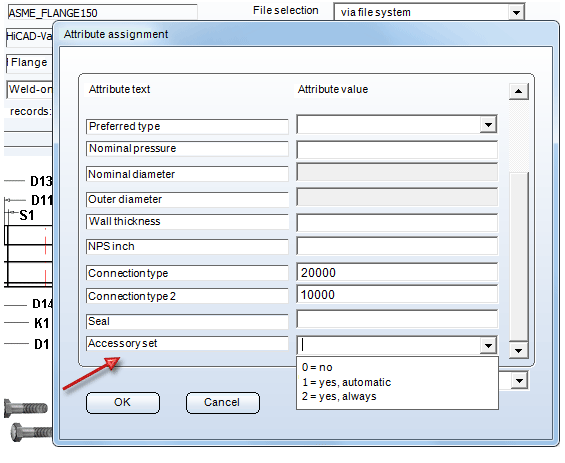
Task: Click the upper bolt thumbnail in background
Action: click(x=26, y=408)
